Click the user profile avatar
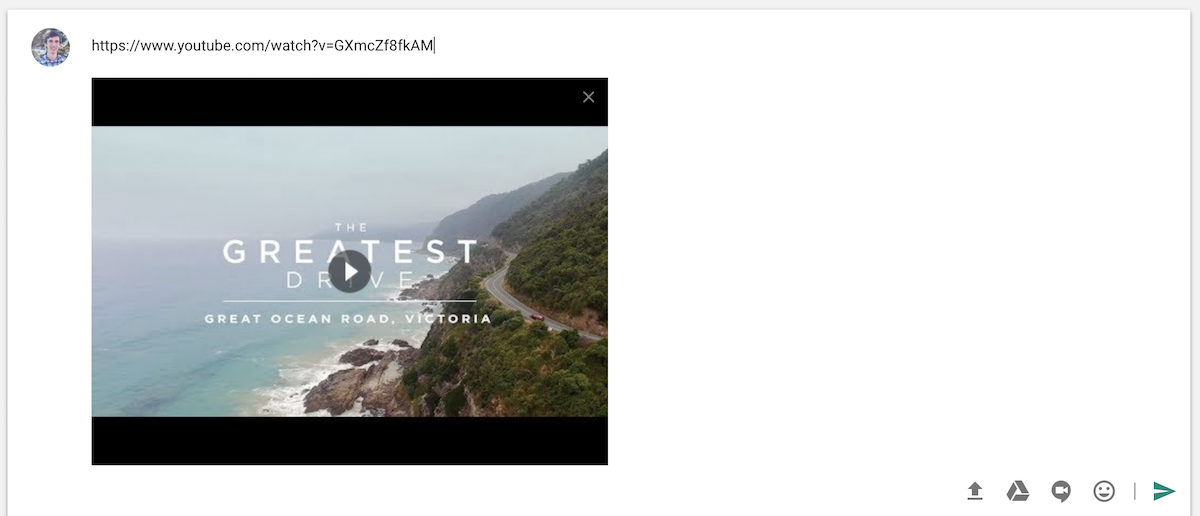The width and height of the screenshot is (1200, 516). pos(50,47)
